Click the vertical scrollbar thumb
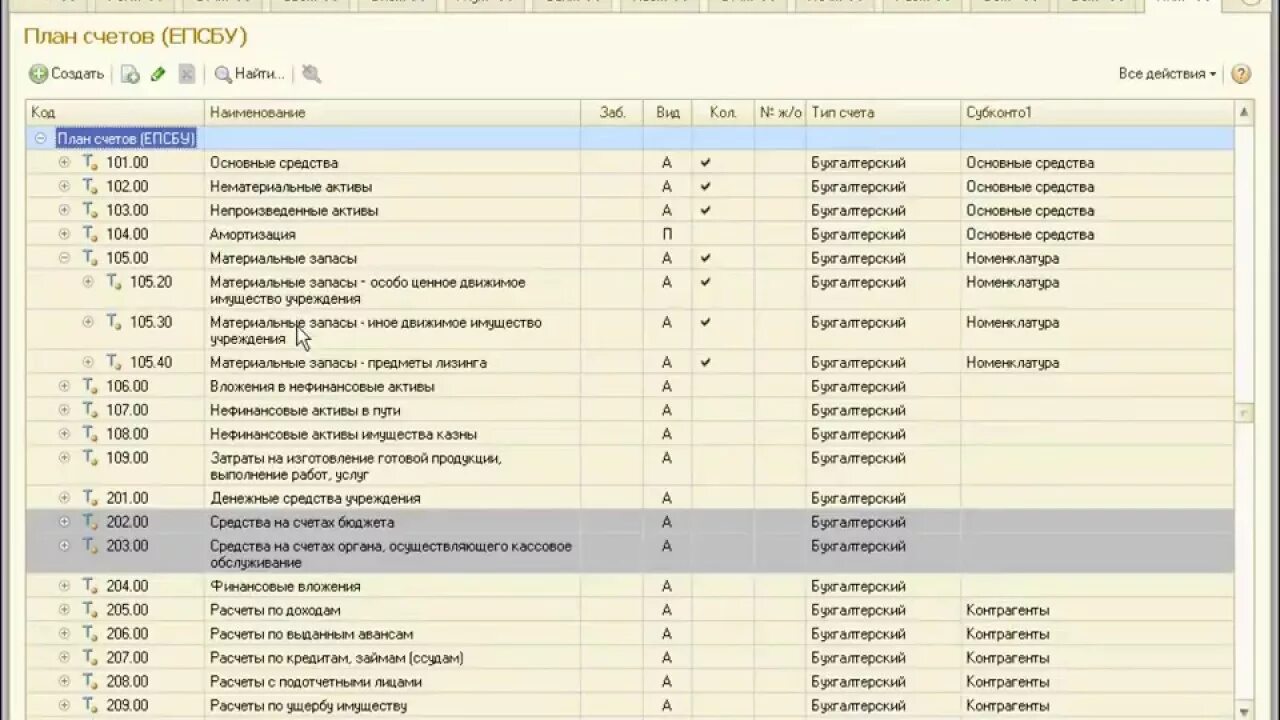This screenshot has height=720, width=1280. 1244,412
